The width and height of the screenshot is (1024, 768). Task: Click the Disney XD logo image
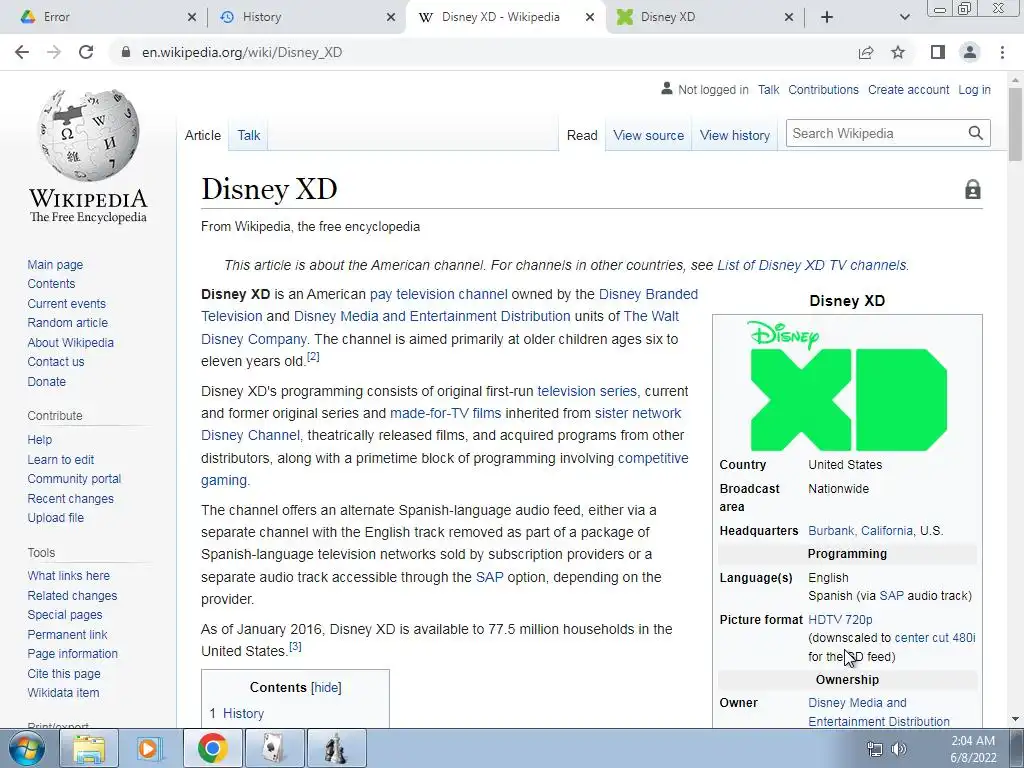pos(848,385)
